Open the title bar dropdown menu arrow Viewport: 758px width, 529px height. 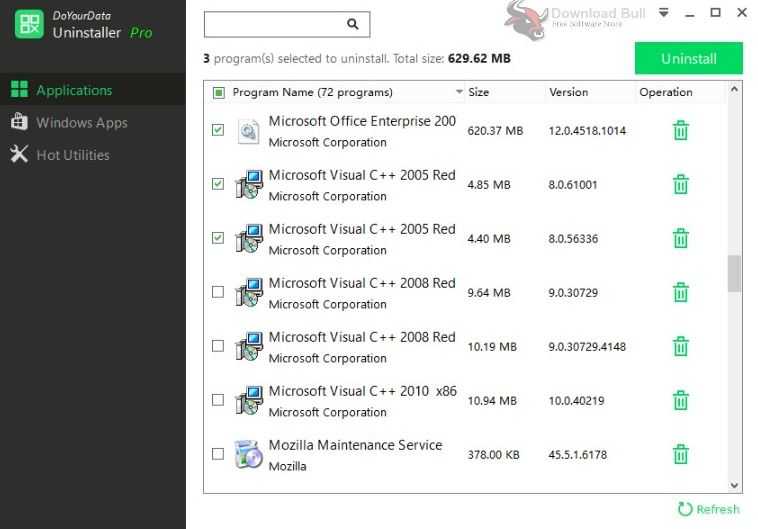pyautogui.click(x=664, y=13)
